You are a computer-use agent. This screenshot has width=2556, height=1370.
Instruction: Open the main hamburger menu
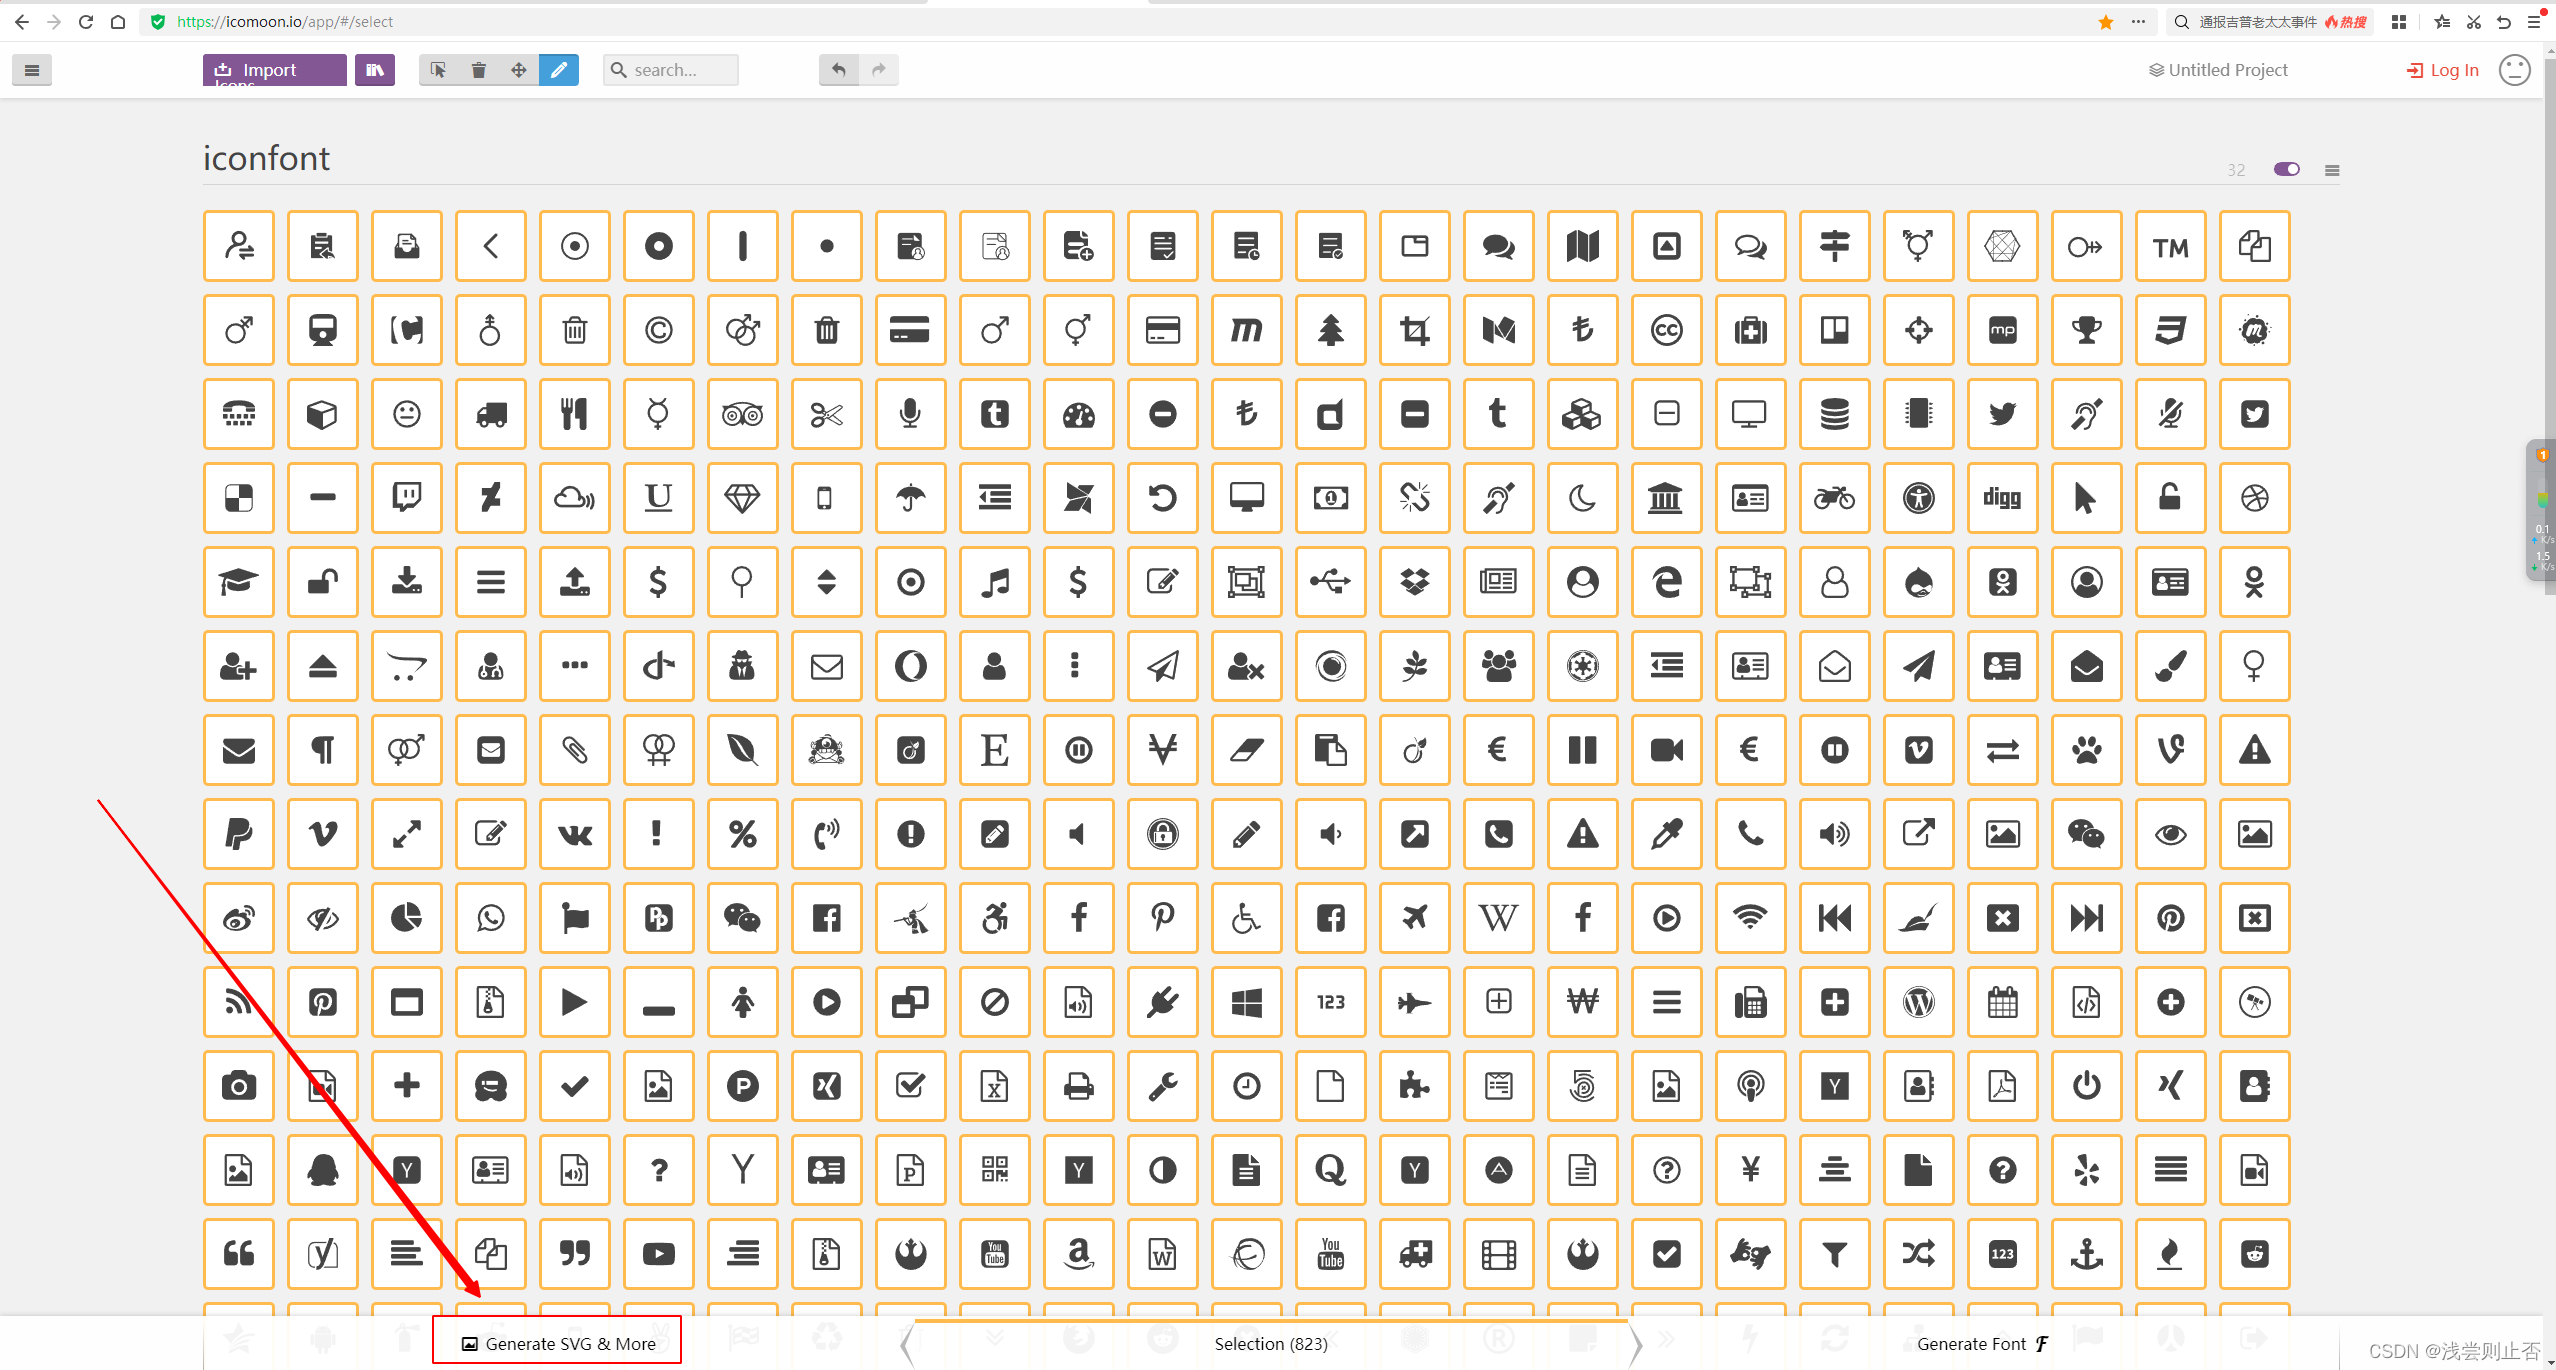click(32, 70)
